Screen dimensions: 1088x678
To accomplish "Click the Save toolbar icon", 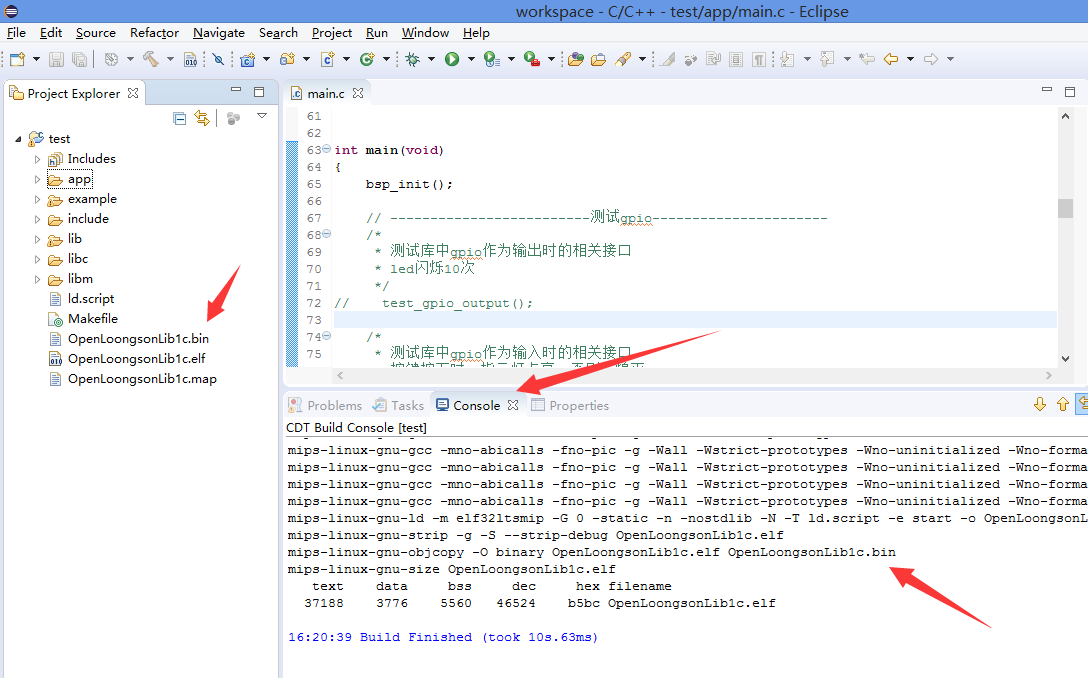I will point(56,59).
